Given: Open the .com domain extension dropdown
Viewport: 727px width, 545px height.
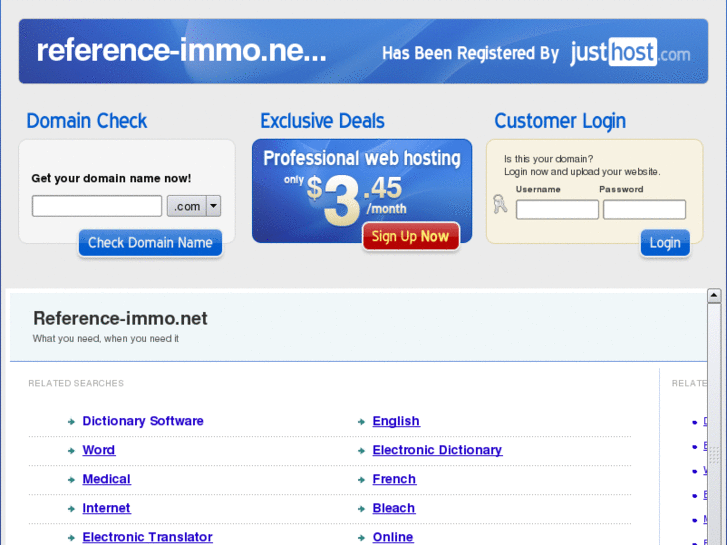Looking at the screenshot, I should [194, 206].
